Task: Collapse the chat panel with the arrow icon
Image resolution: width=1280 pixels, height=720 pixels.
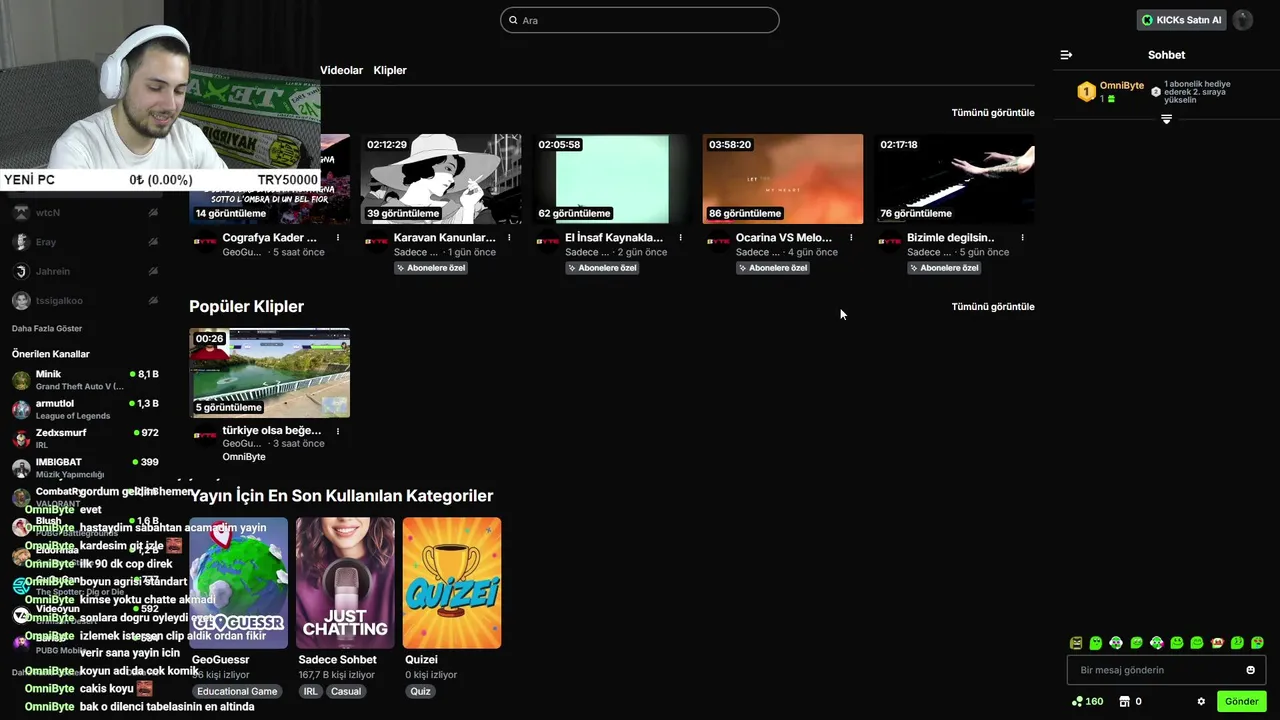Action: pyautogui.click(x=1066, y=55)
